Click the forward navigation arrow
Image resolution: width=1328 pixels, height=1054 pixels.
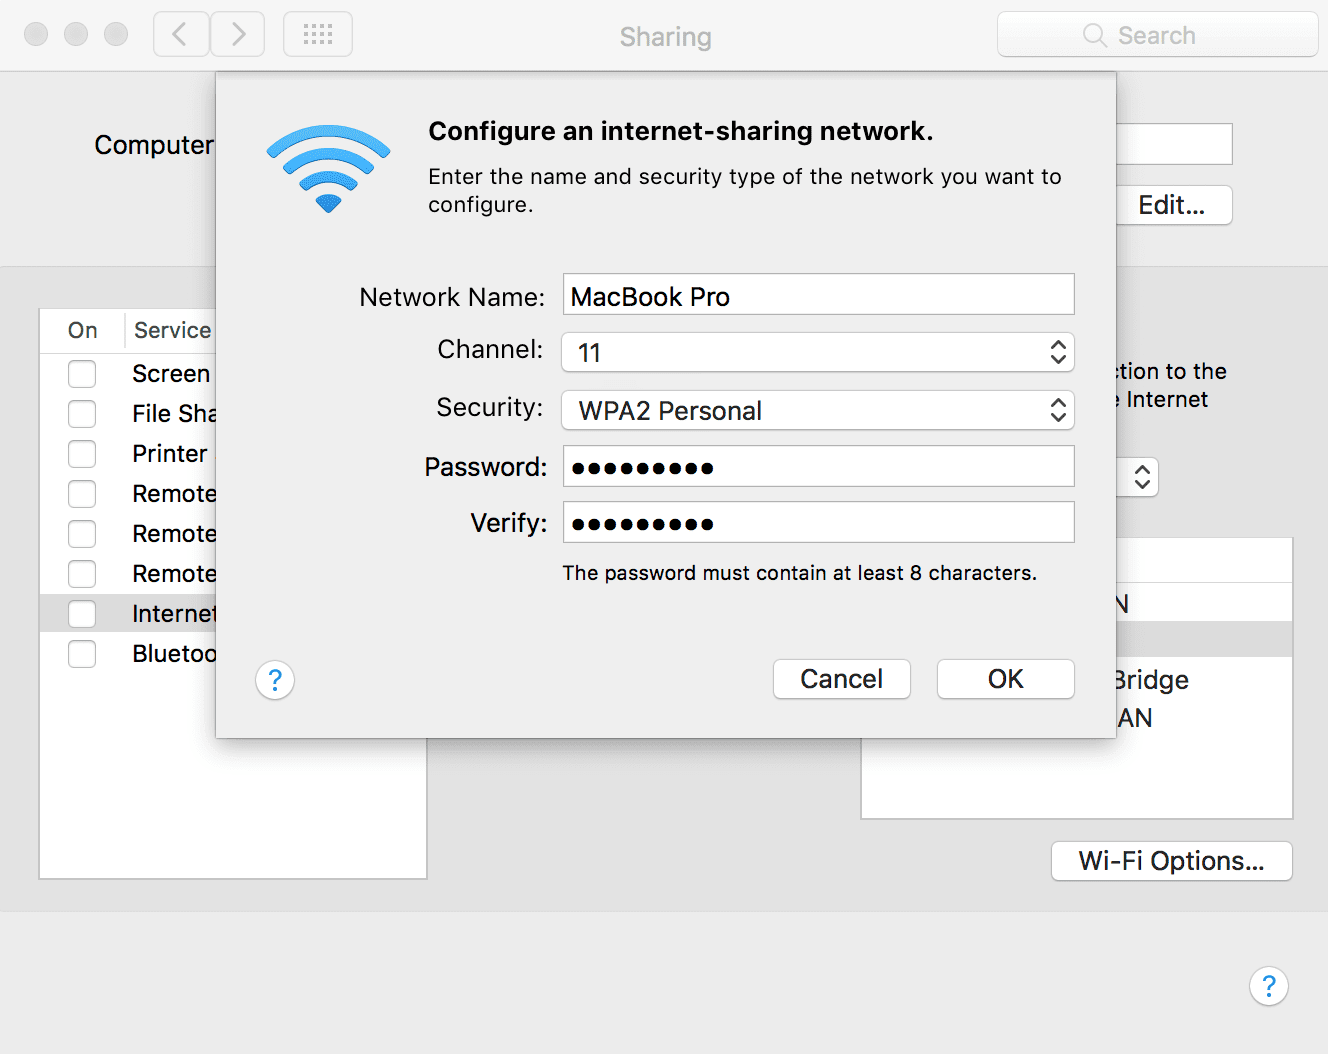click(x=238, y=35)
